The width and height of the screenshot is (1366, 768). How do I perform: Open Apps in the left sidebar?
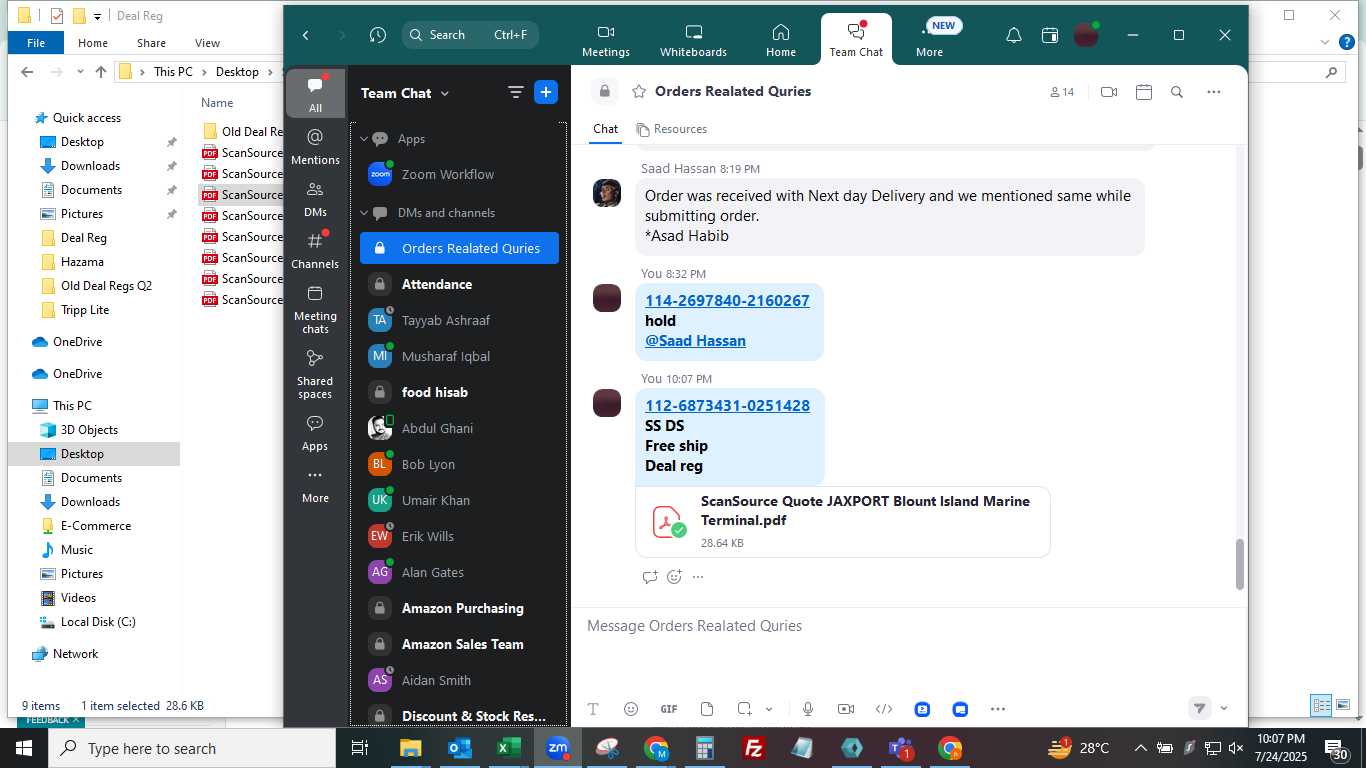pyautogui.click(x=315, y=433)
